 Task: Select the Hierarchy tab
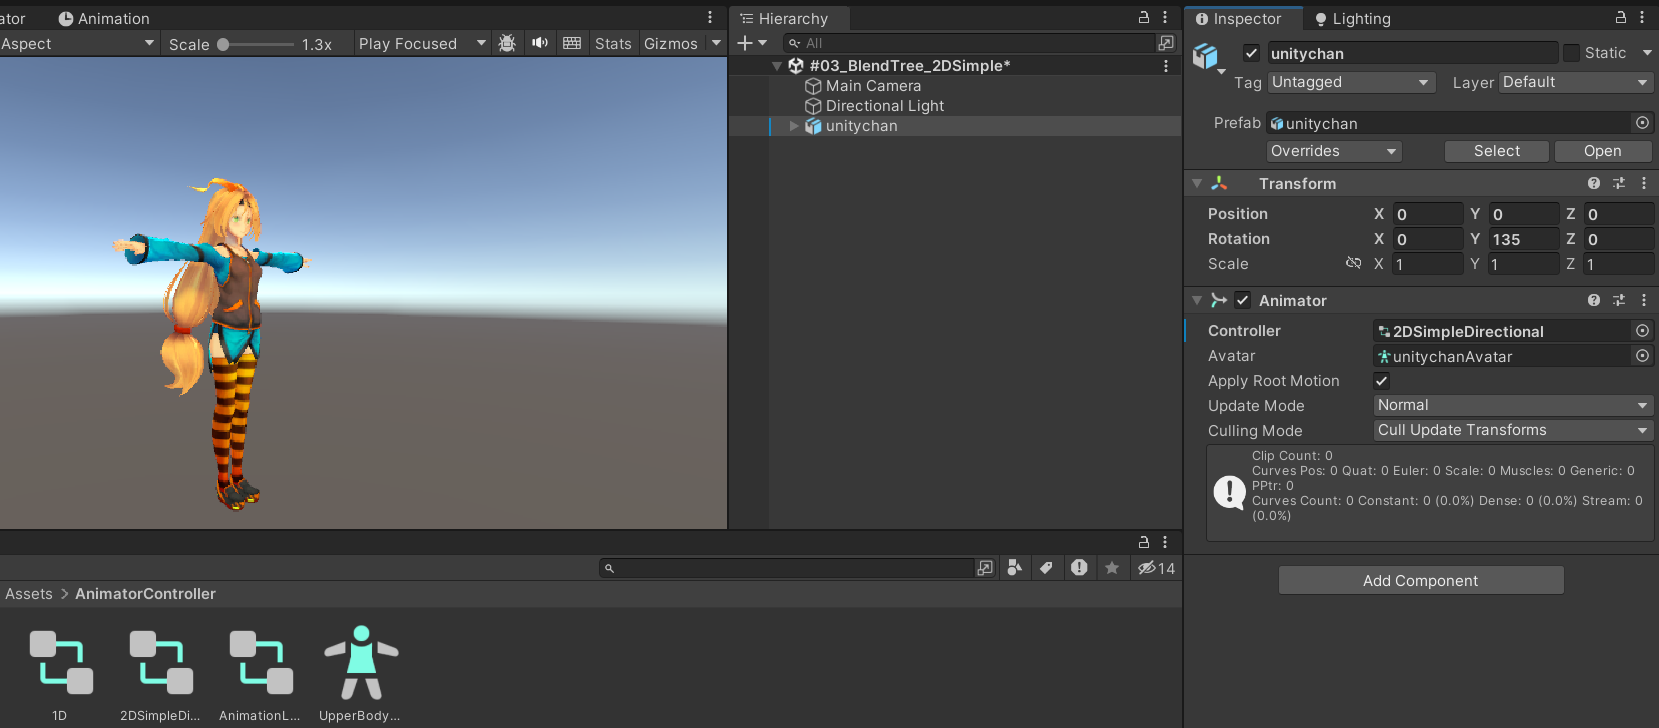[x=785, y=18]
